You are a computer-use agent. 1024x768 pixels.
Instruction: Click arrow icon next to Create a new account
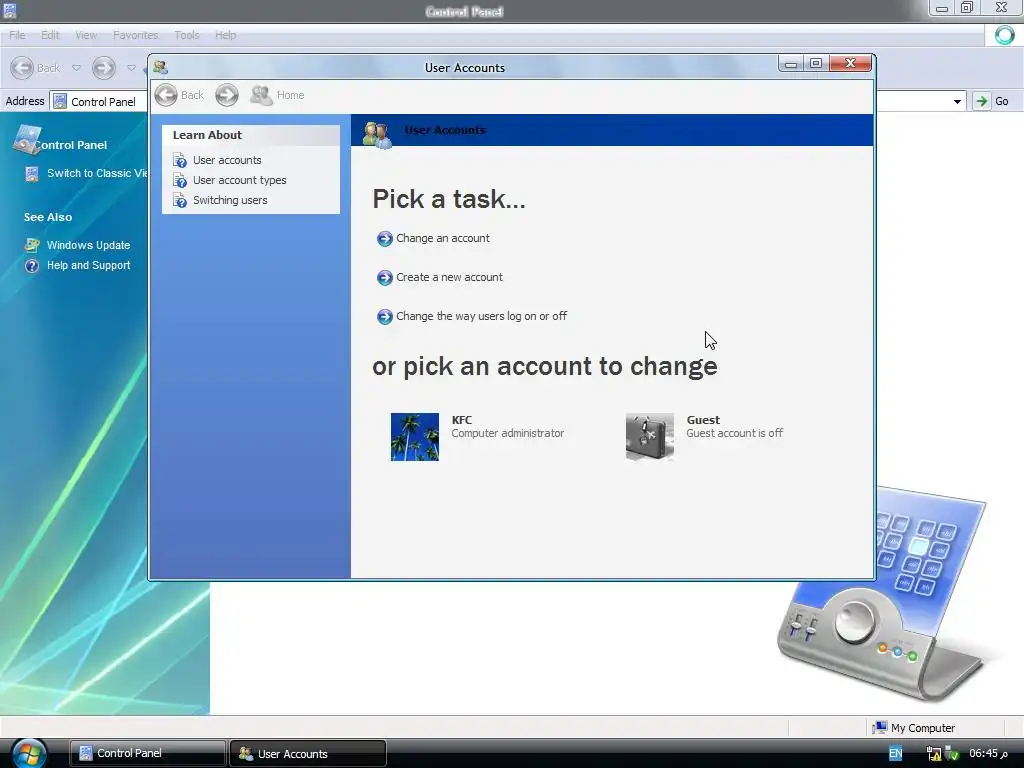[x=385, y=278]
